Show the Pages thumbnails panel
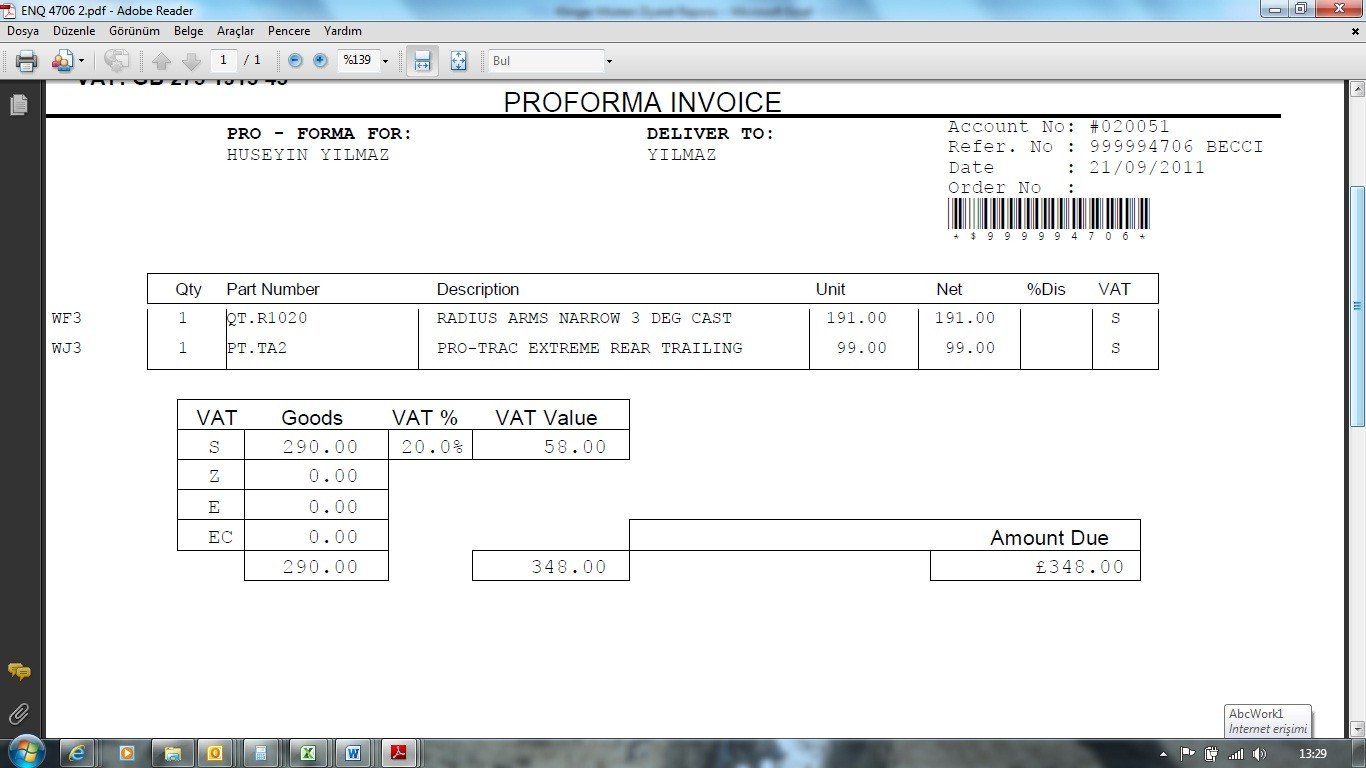1366x768 pixels. pos(18,105)
